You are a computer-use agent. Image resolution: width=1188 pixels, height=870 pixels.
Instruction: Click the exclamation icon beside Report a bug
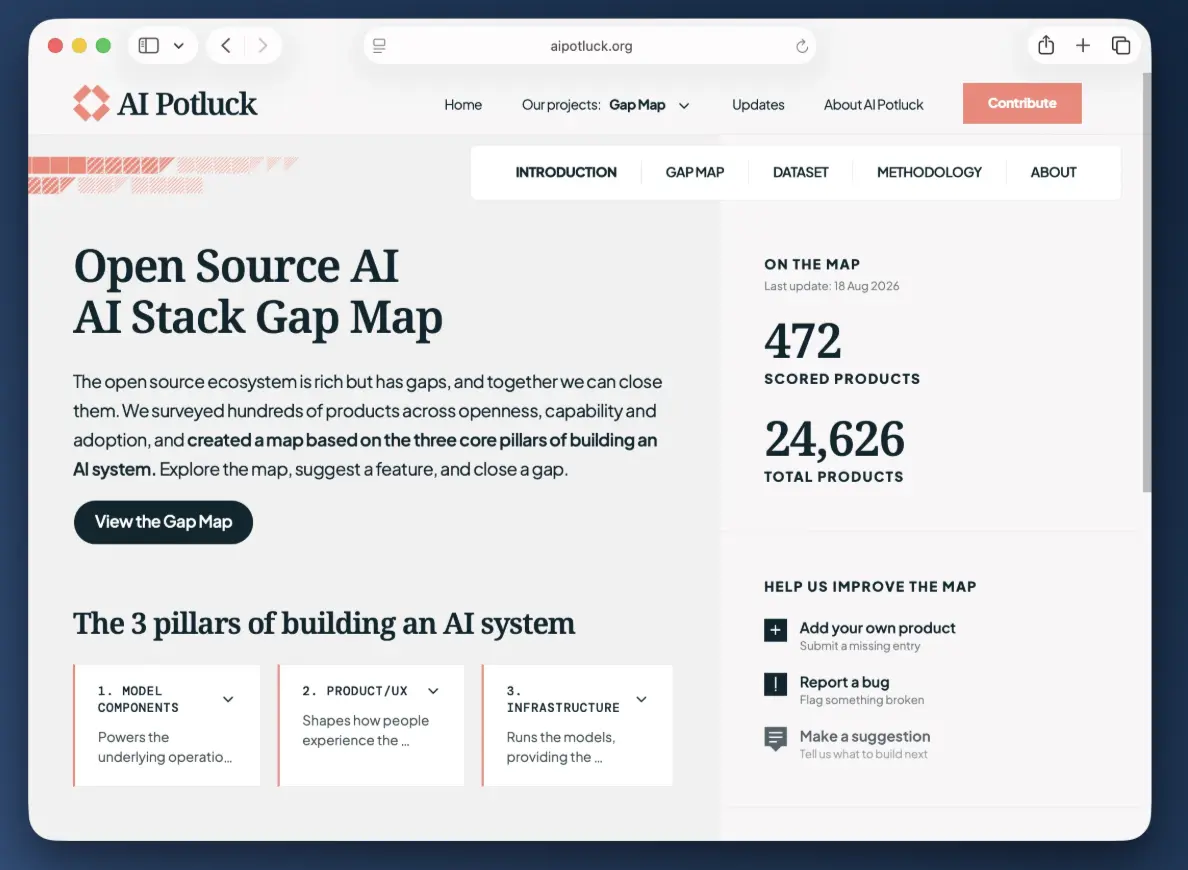click(775, 684)
